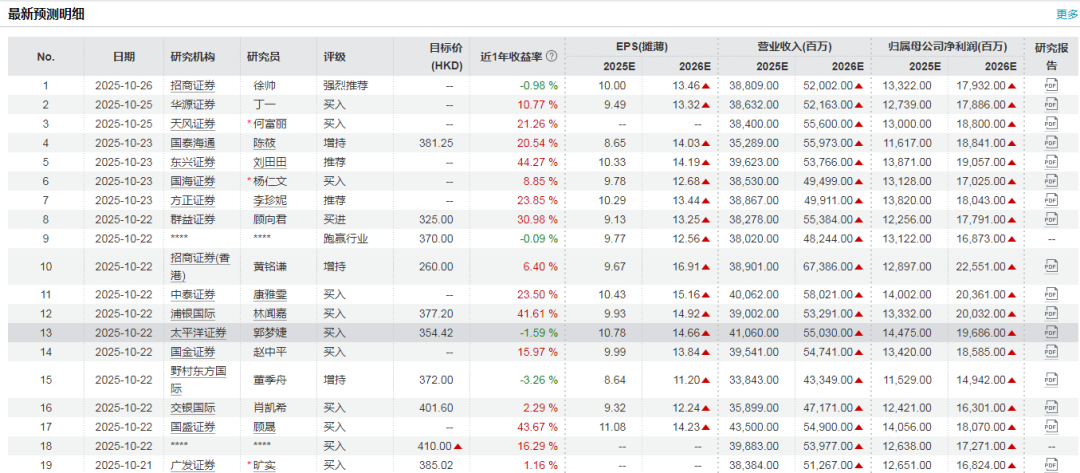Screen dimensions: 1080x473
Task: Open 浦银国际 institution link
Action: [192, 314]
